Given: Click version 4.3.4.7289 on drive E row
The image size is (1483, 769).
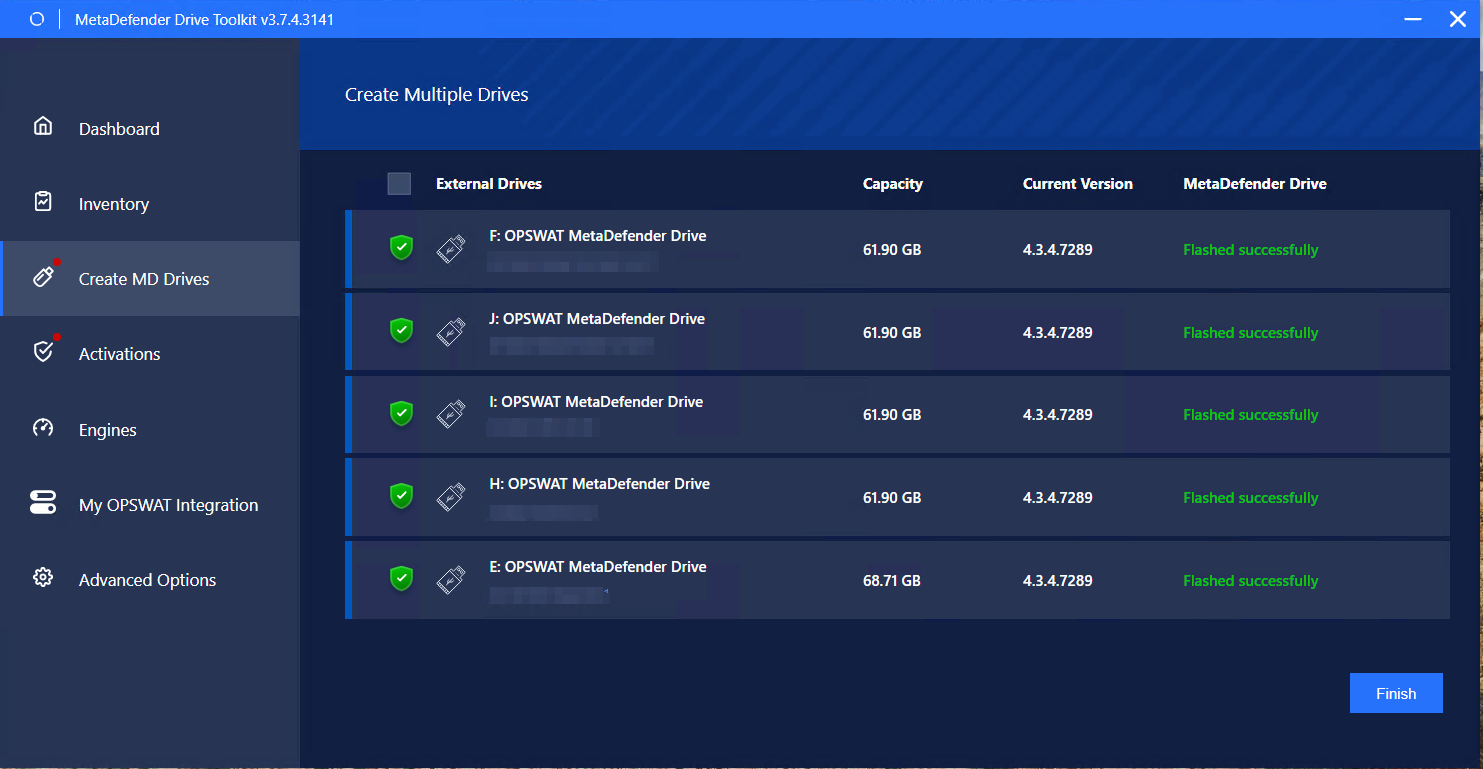Looking at the screenshot, I should coord(1058,581).
